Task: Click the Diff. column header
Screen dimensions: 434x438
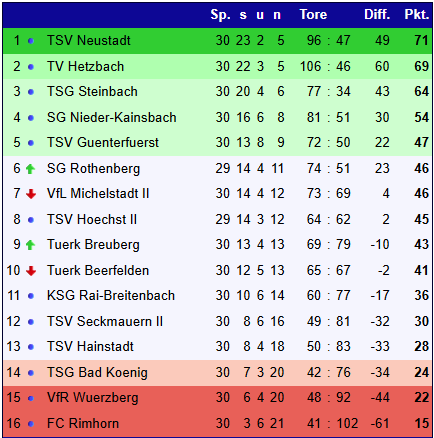Action: click(x=377, y=15)
